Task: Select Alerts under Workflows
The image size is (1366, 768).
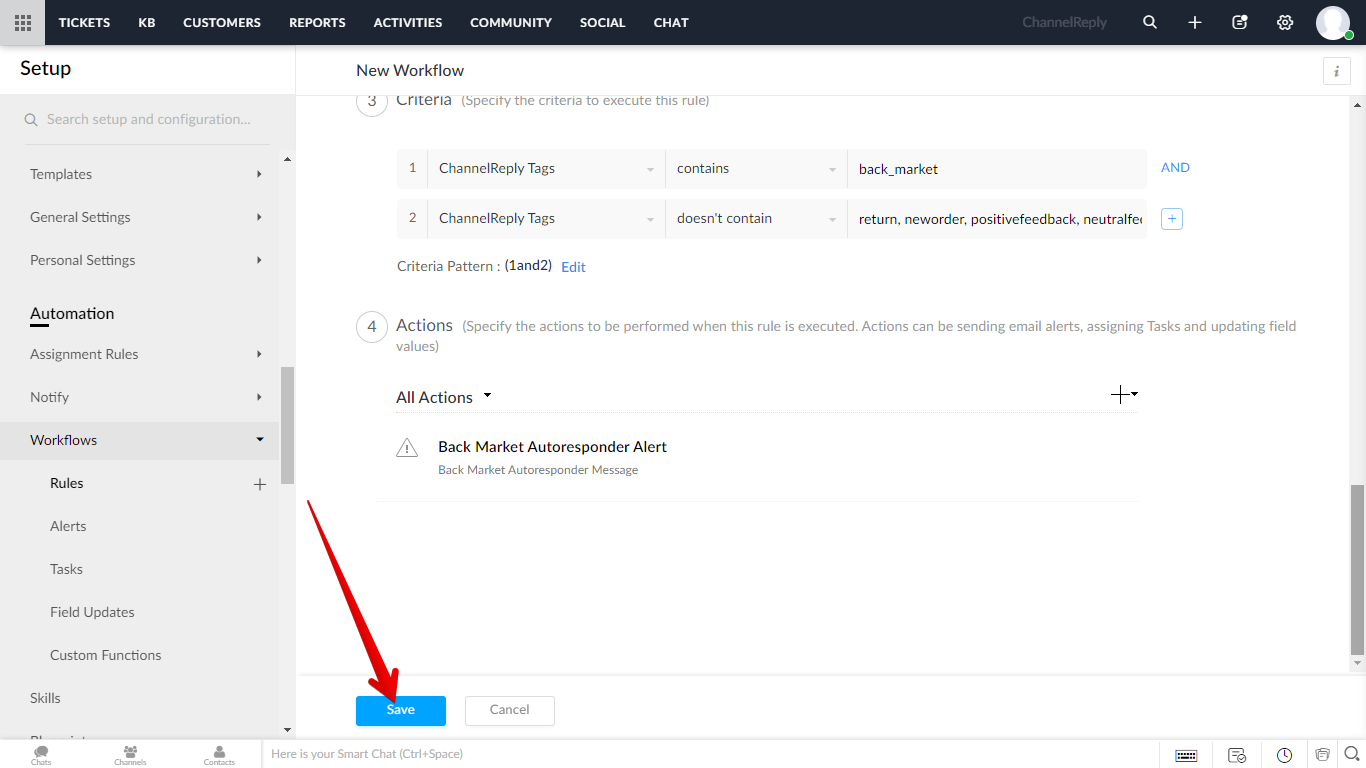Action: pyautogui.click(x=68, y=526)
